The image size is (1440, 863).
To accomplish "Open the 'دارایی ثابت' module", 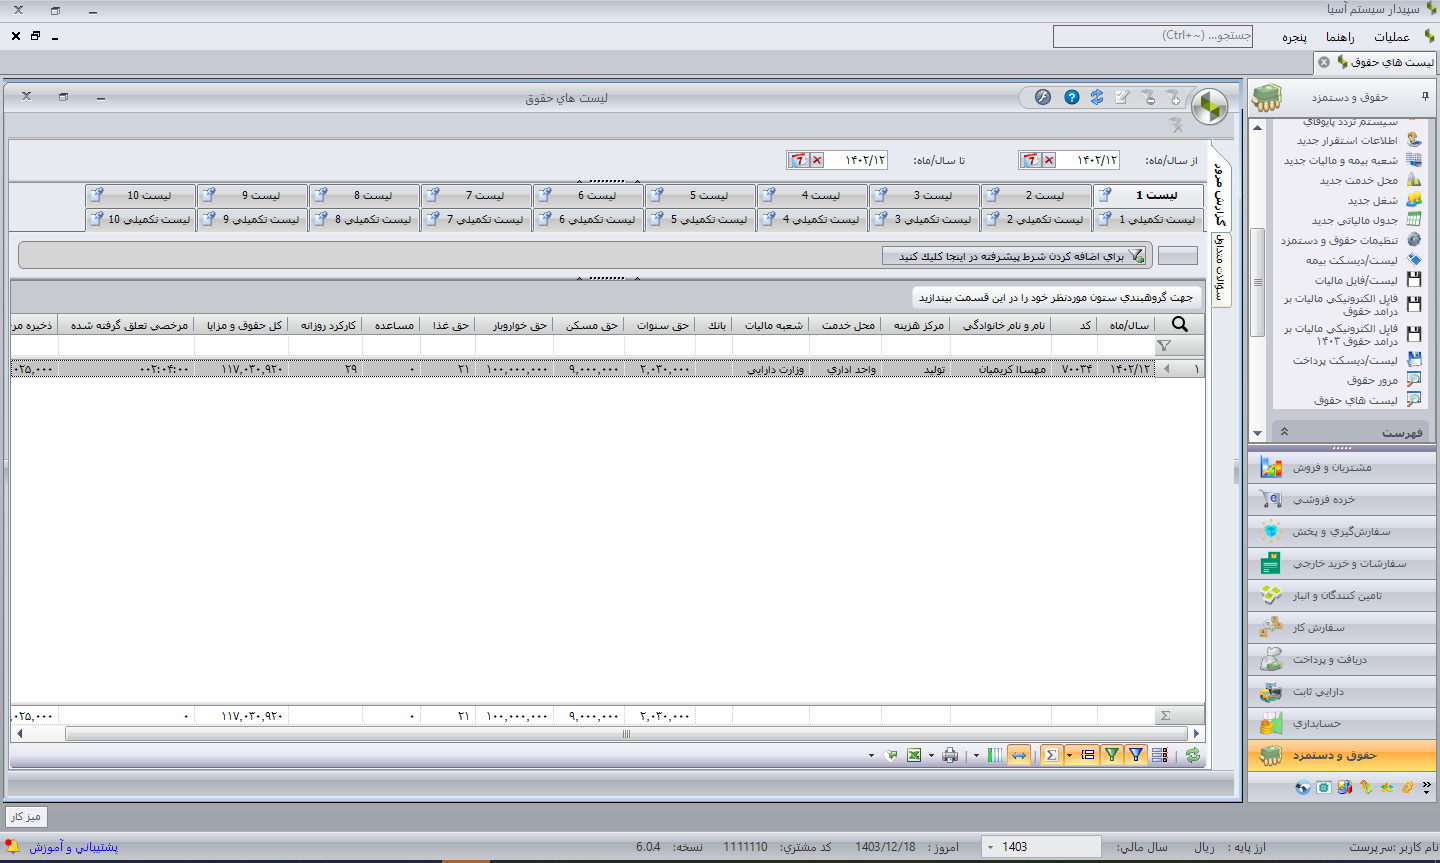I will 1342,691.
